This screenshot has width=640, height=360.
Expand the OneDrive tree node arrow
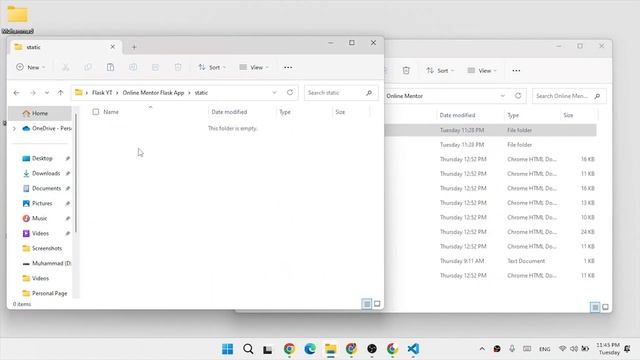point(14,129)
